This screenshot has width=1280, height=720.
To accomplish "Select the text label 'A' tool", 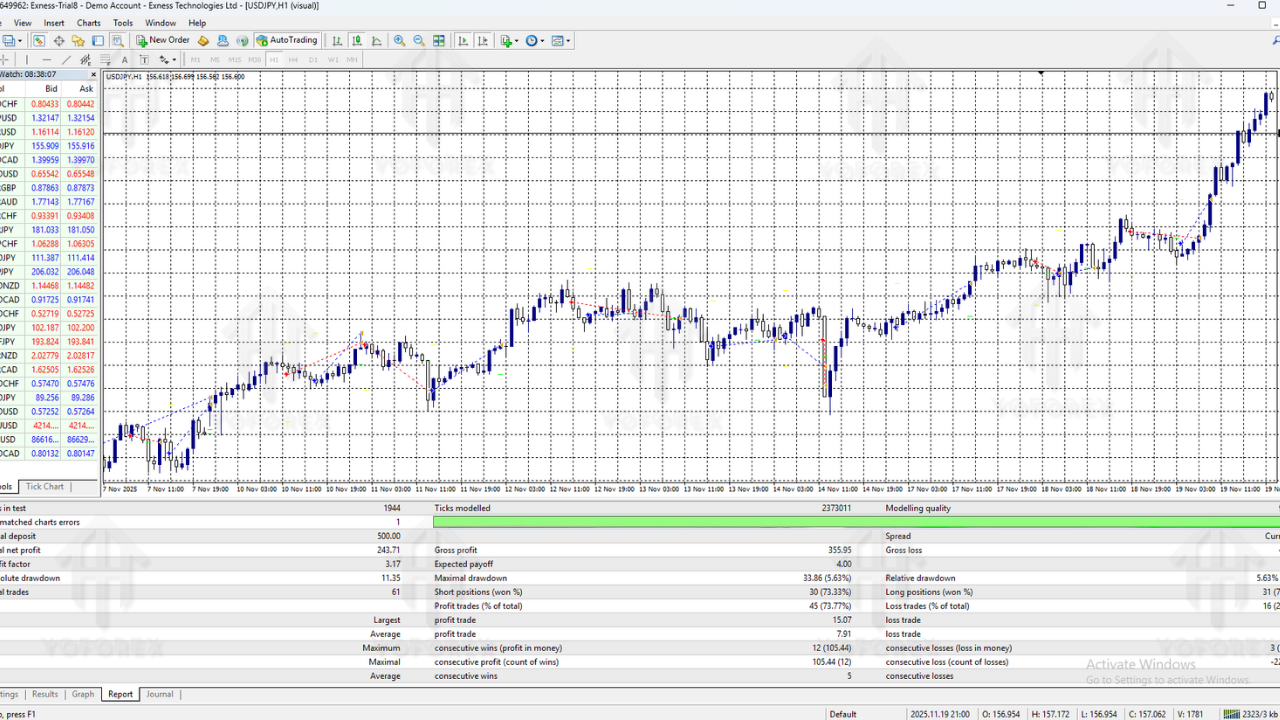I will [x=125, y=60].
